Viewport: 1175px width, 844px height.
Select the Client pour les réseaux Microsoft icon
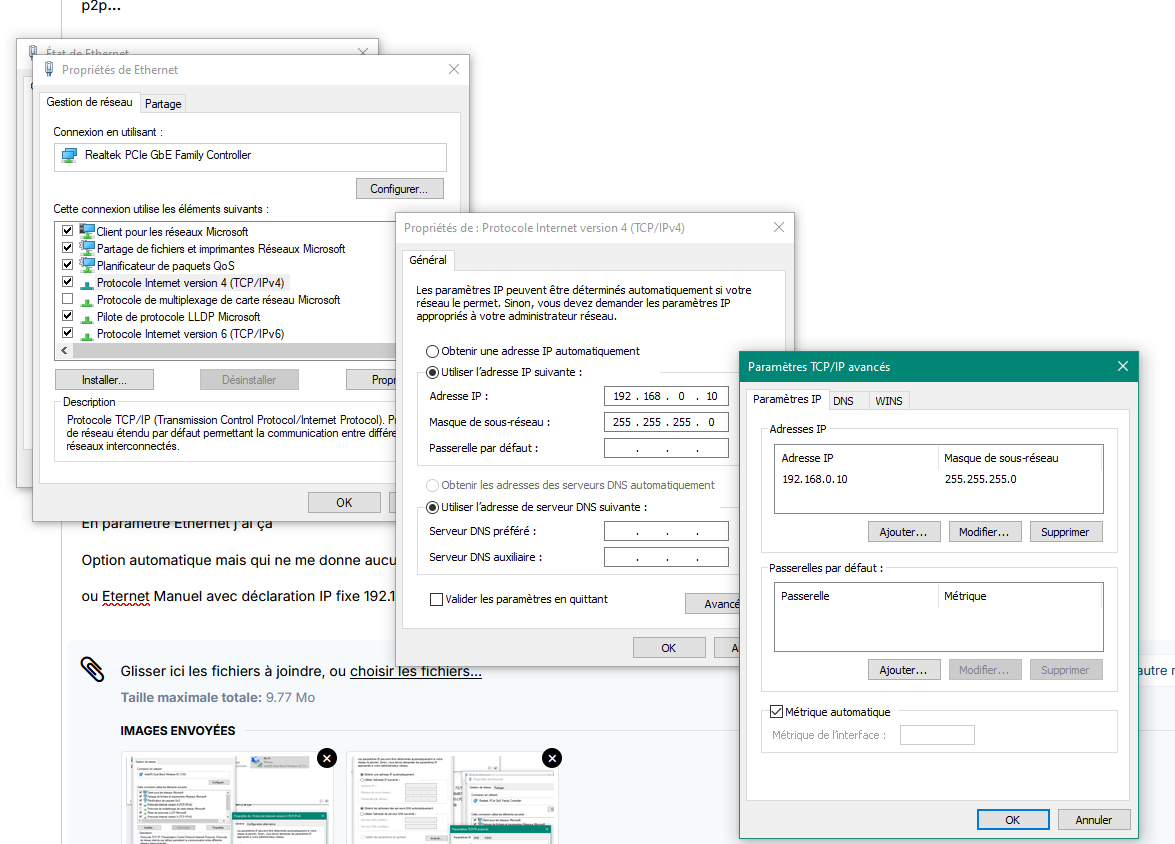click(87, 231)
